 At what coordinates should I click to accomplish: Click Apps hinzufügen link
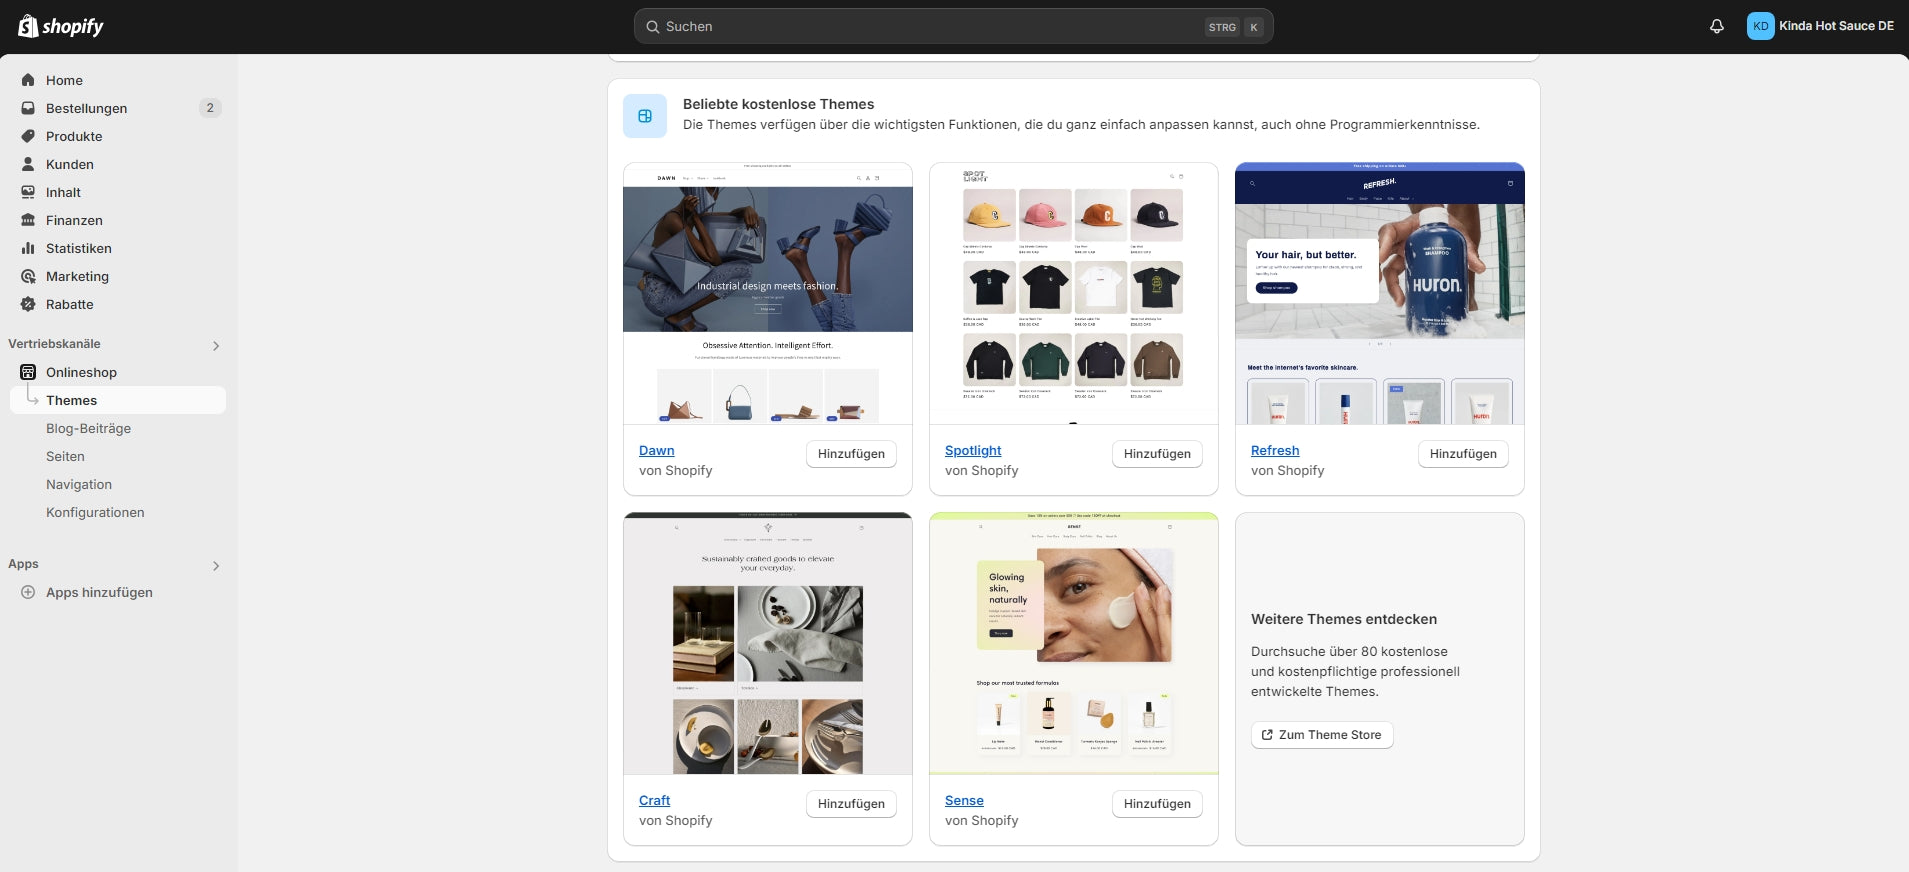click(x=99, y=592)
